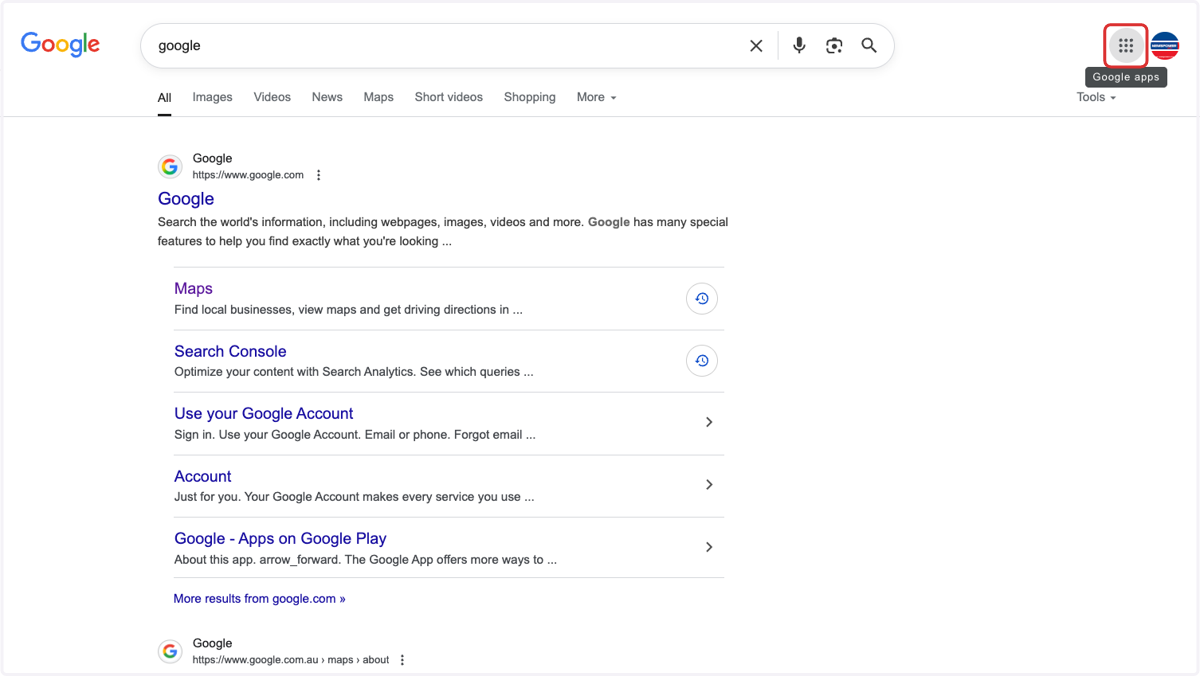The height and width of the screenshot is (676, 1200).
Task: Open the Use your Google Account link
Action: [x=263, y=413]
